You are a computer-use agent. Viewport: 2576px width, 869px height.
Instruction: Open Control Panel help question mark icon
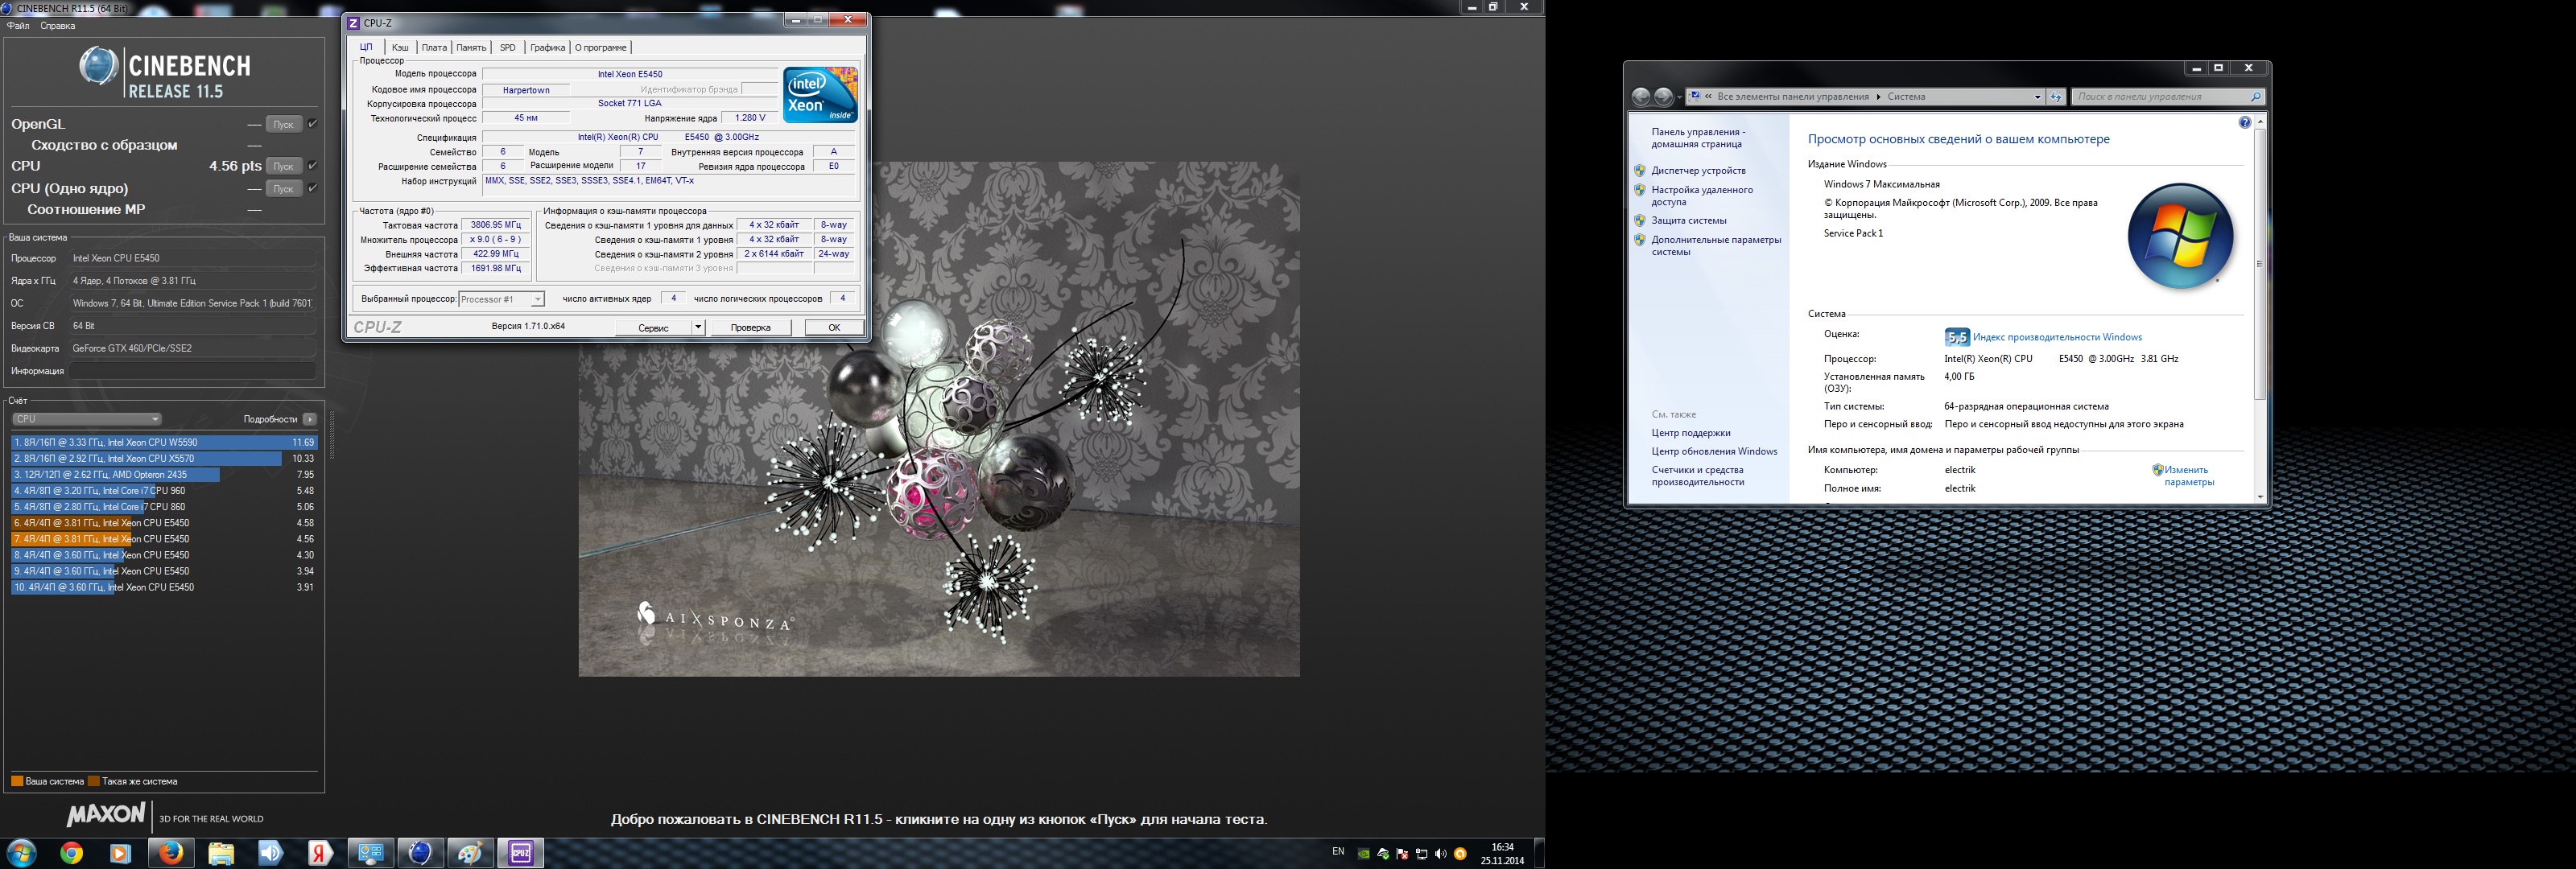(x=2244, y=123)
